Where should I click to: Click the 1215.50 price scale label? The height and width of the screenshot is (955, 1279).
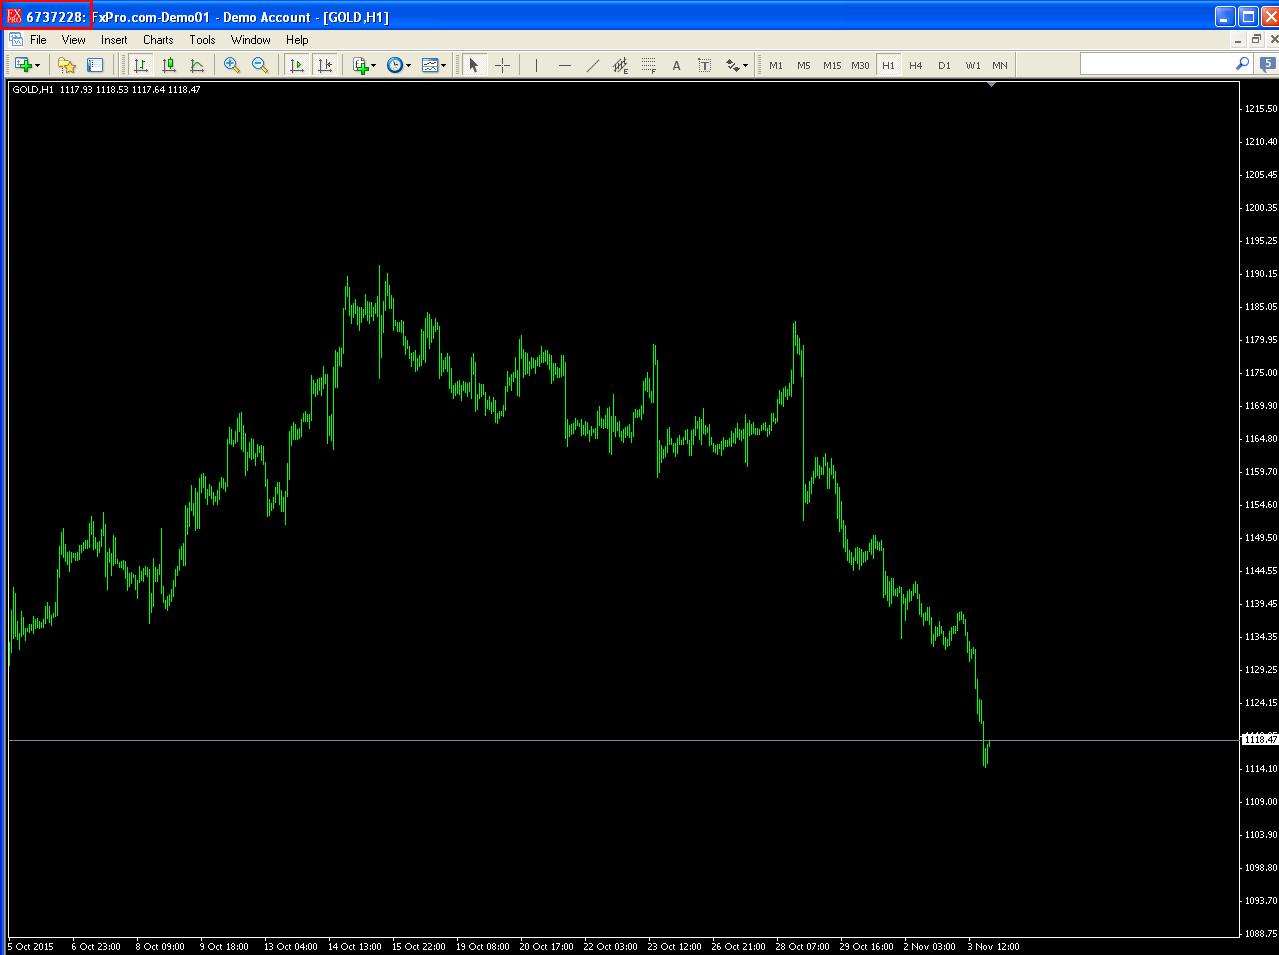(1261, 108)
